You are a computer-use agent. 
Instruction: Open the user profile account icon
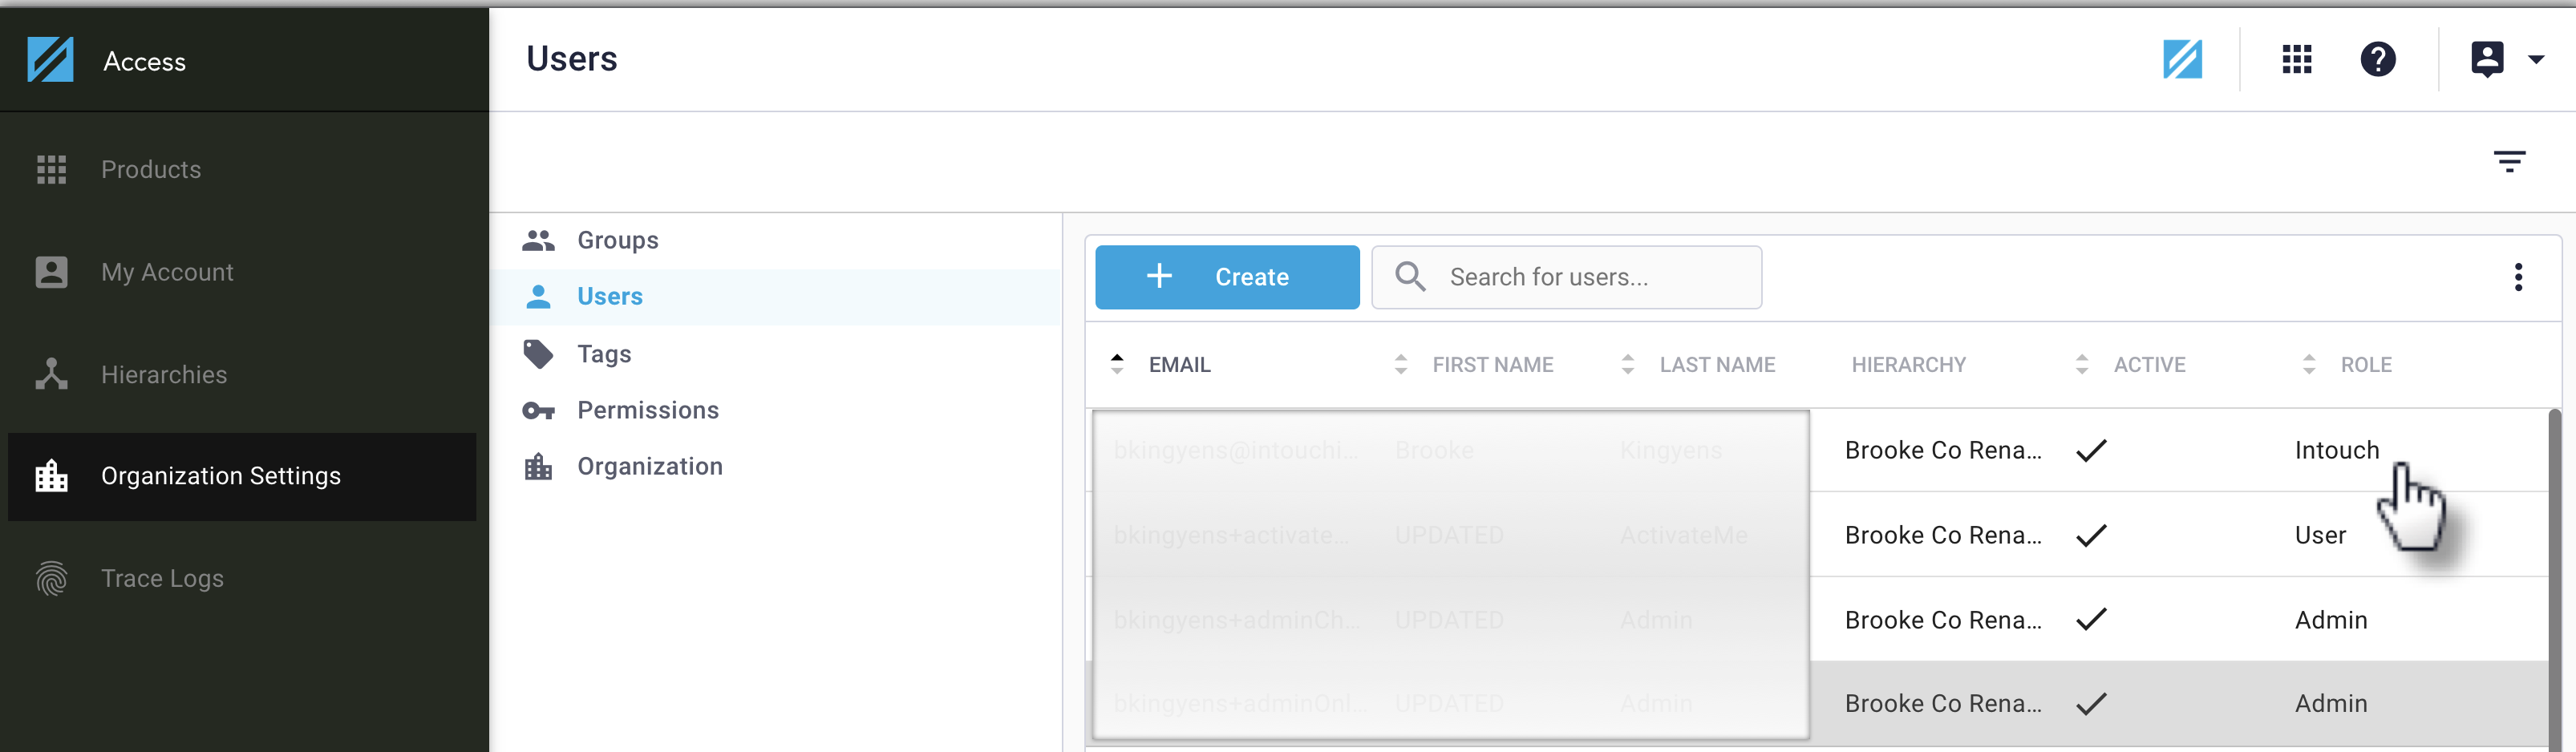point(2487,59)
